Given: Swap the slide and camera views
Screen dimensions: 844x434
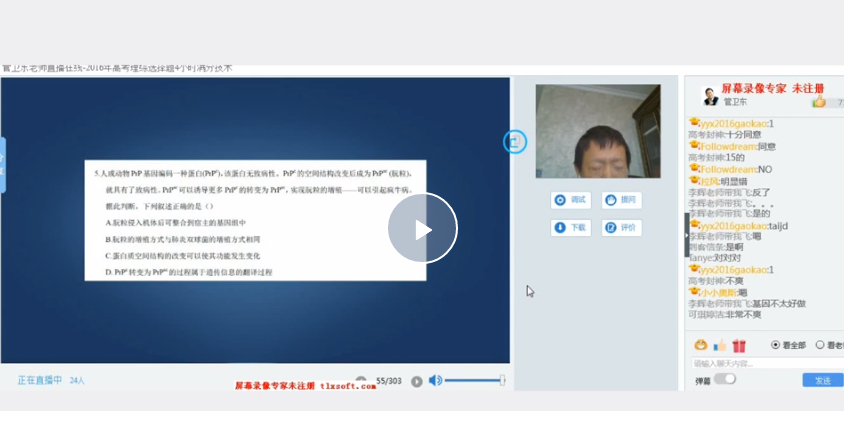Looking at the screenshot, I should (515, 142).
